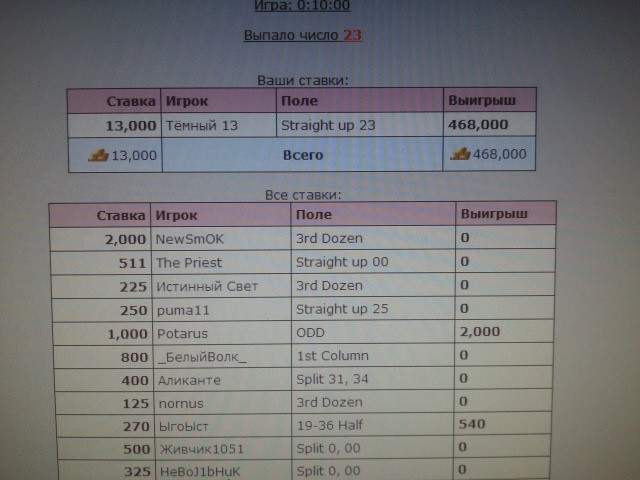Click player name ЫгоЫст
The width and height of the screenshot is (640, 480).
tap(184, 427)
